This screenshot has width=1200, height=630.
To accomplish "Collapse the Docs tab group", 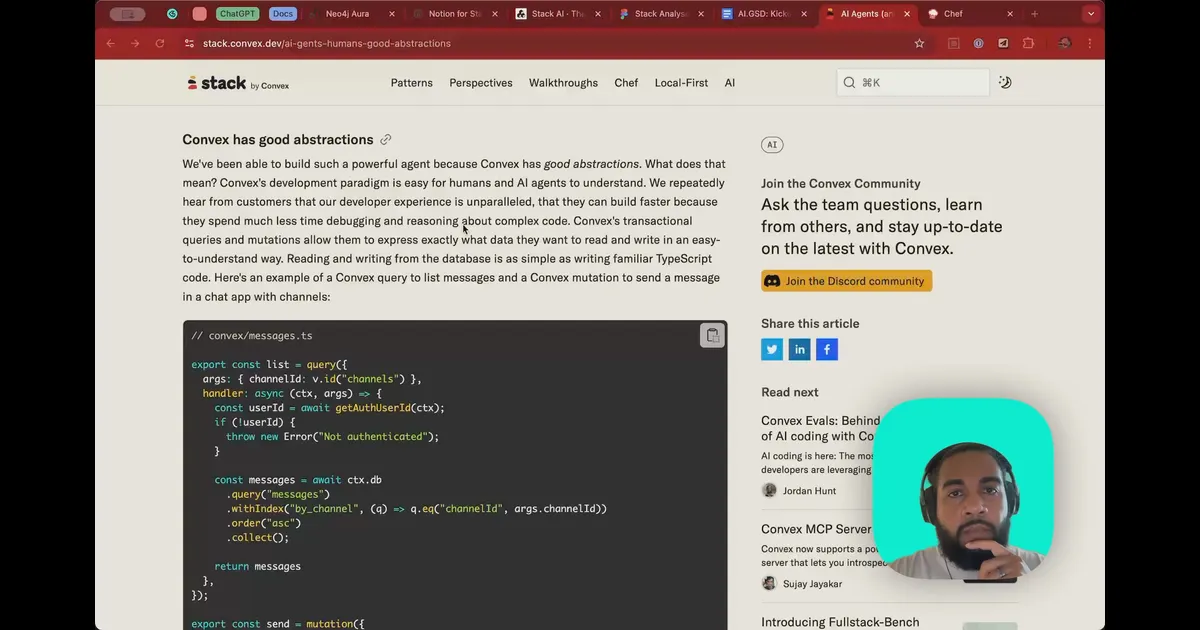I will pyautogui.click(x=282, y=14).
